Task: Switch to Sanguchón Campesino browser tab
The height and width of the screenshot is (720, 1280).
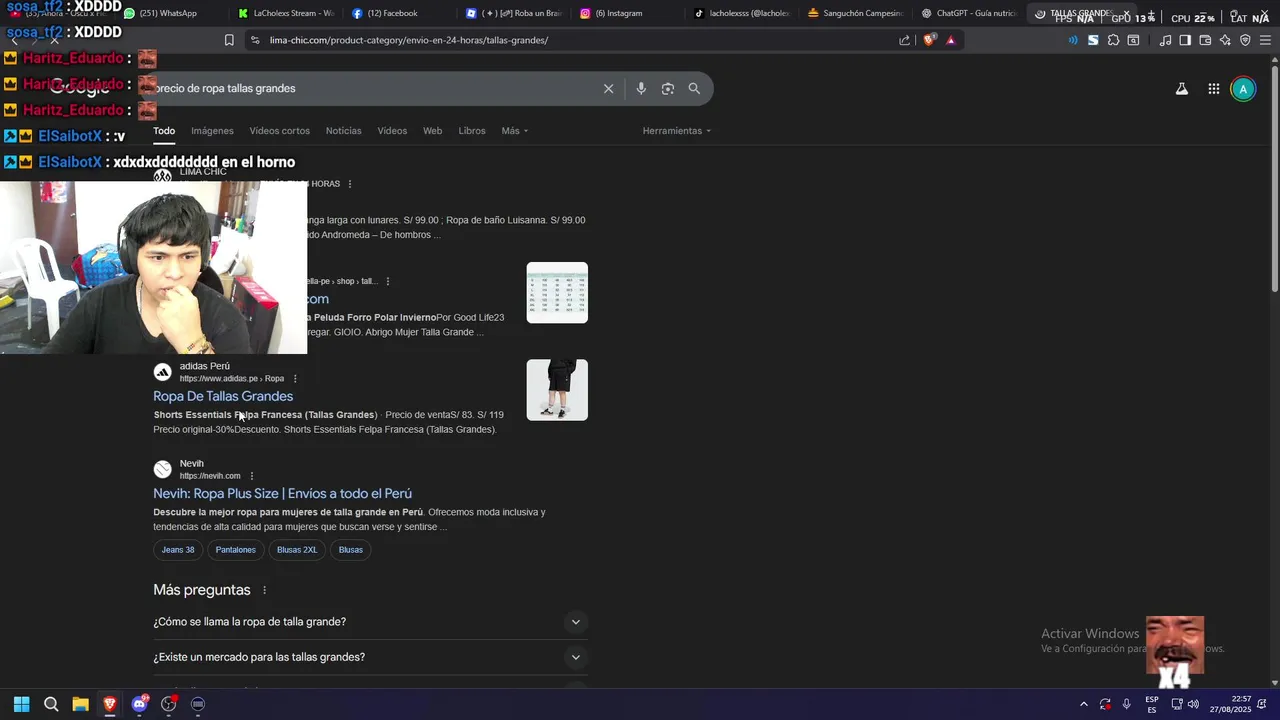Action: pos(855,13)
